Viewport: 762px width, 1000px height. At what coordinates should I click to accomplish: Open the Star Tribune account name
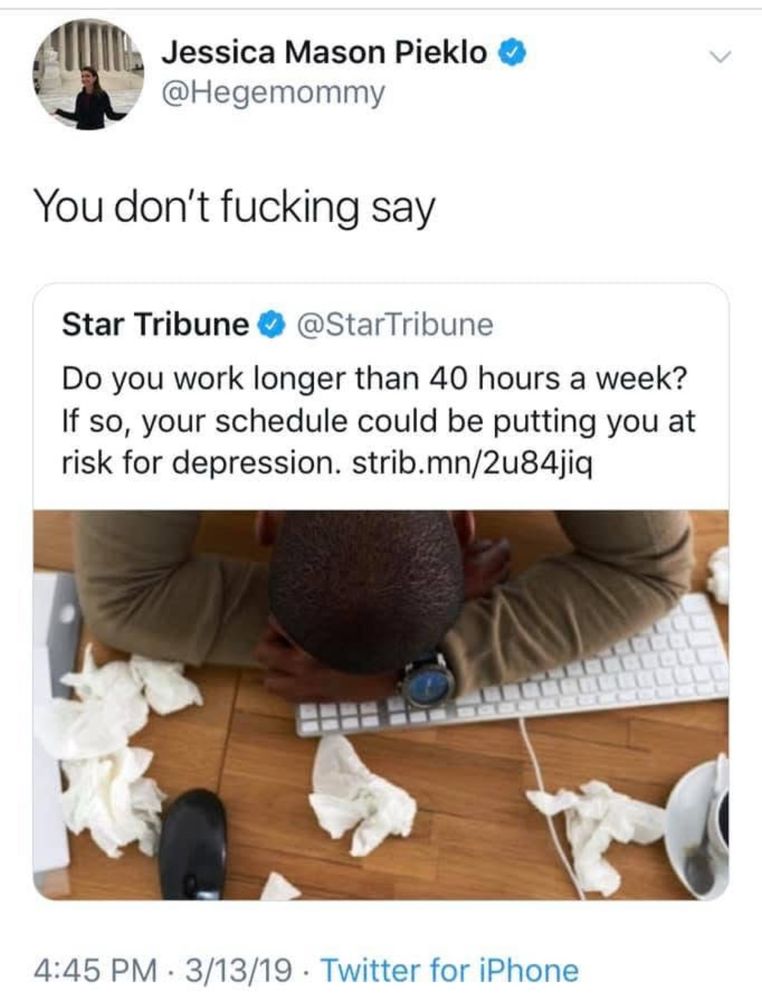pos(156,325)
